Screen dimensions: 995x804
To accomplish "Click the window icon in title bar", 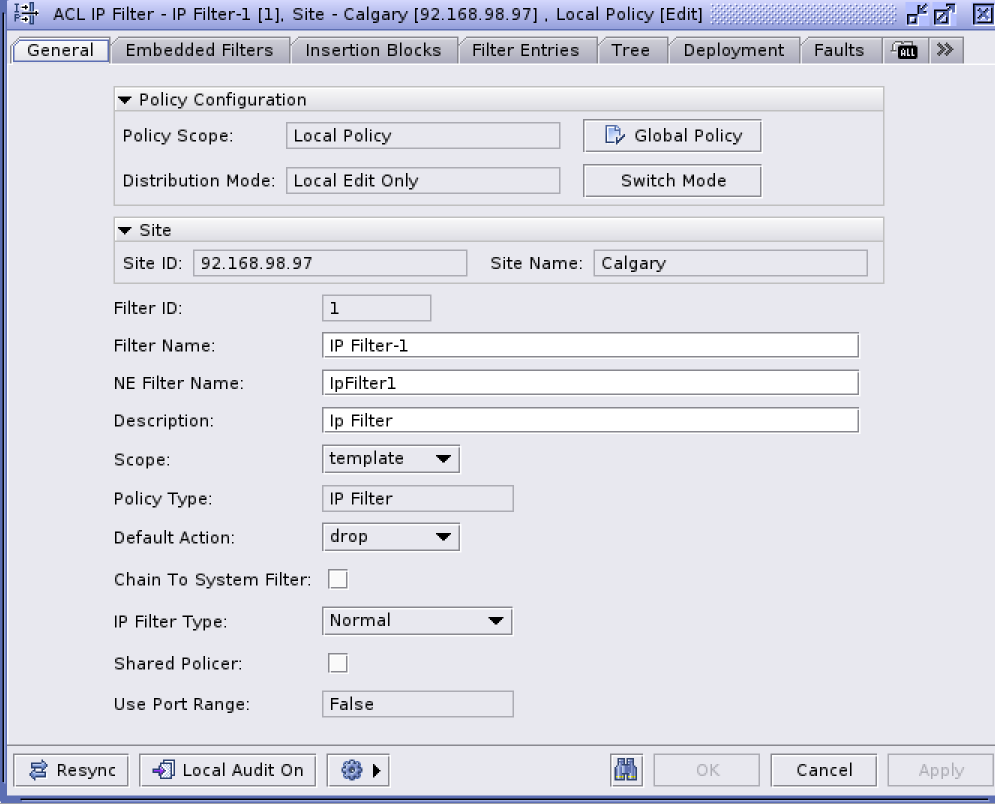I will click(x=26, y=15).
